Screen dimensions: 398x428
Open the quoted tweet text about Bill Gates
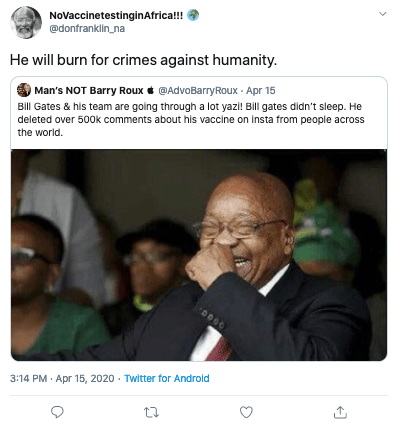coord(191,119)
